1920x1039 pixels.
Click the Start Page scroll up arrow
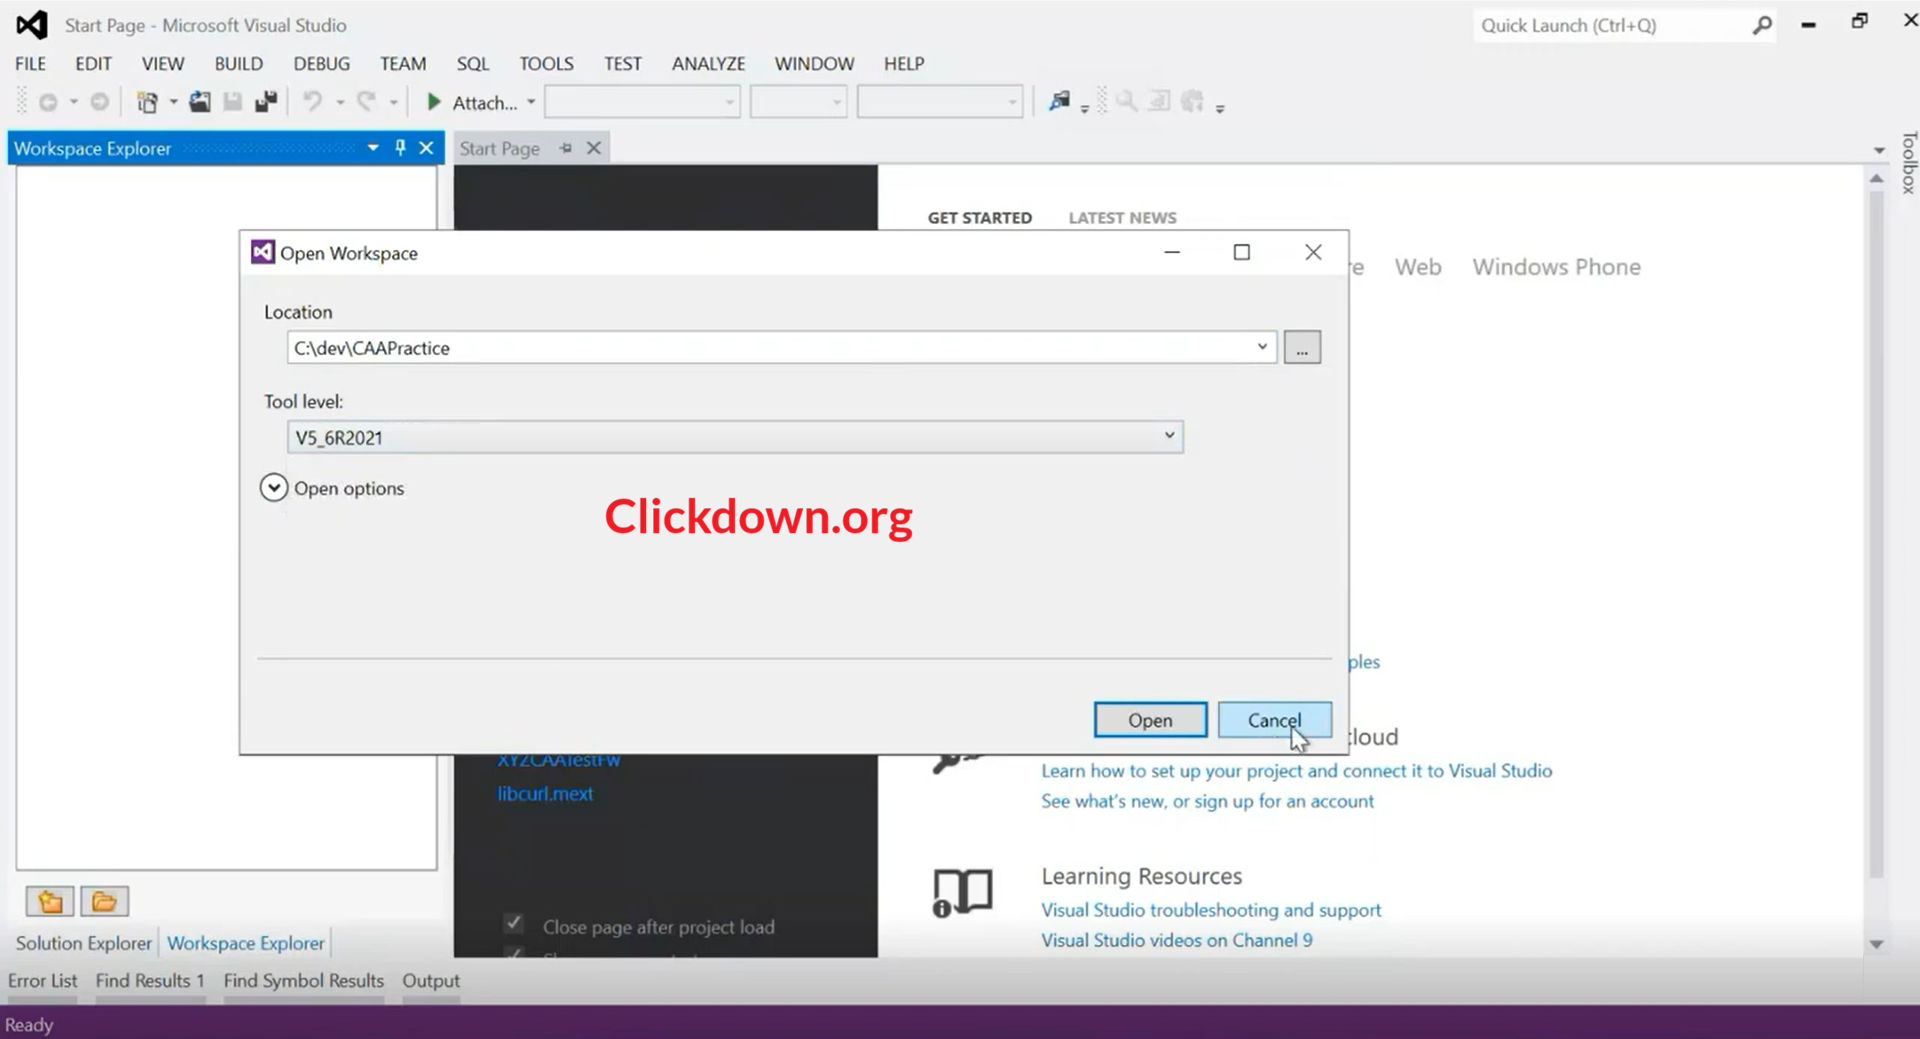point(1876,178)
